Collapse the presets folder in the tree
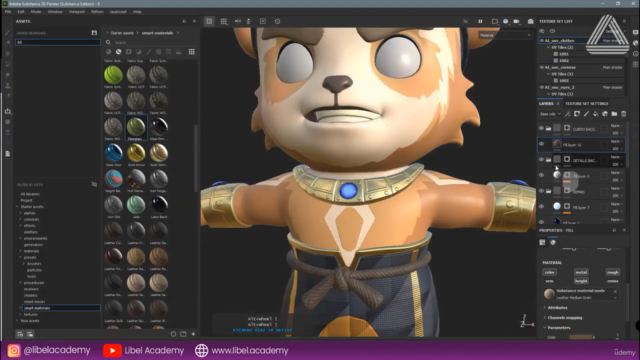 point(20,257)
